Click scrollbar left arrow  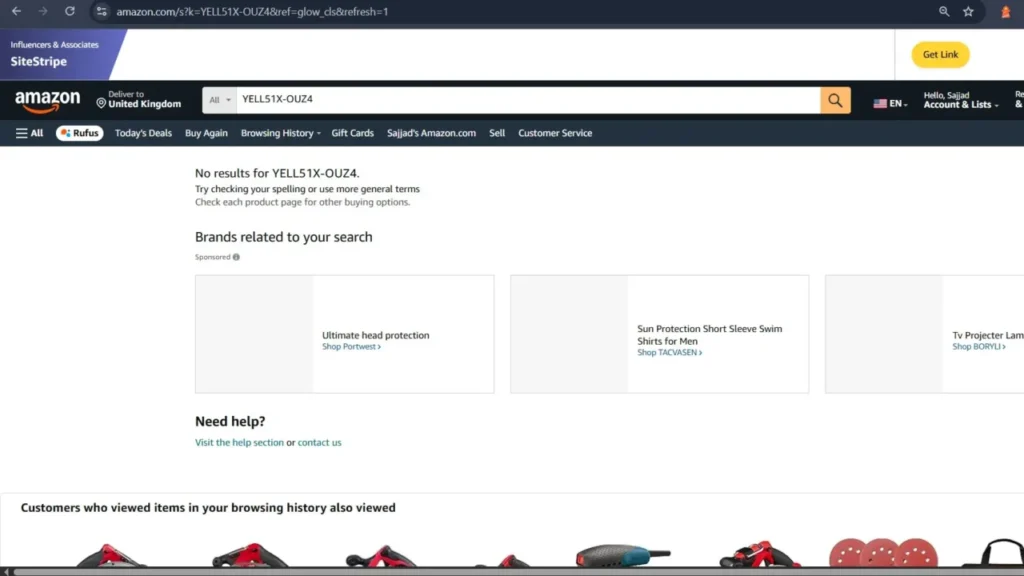click(6, 572)
